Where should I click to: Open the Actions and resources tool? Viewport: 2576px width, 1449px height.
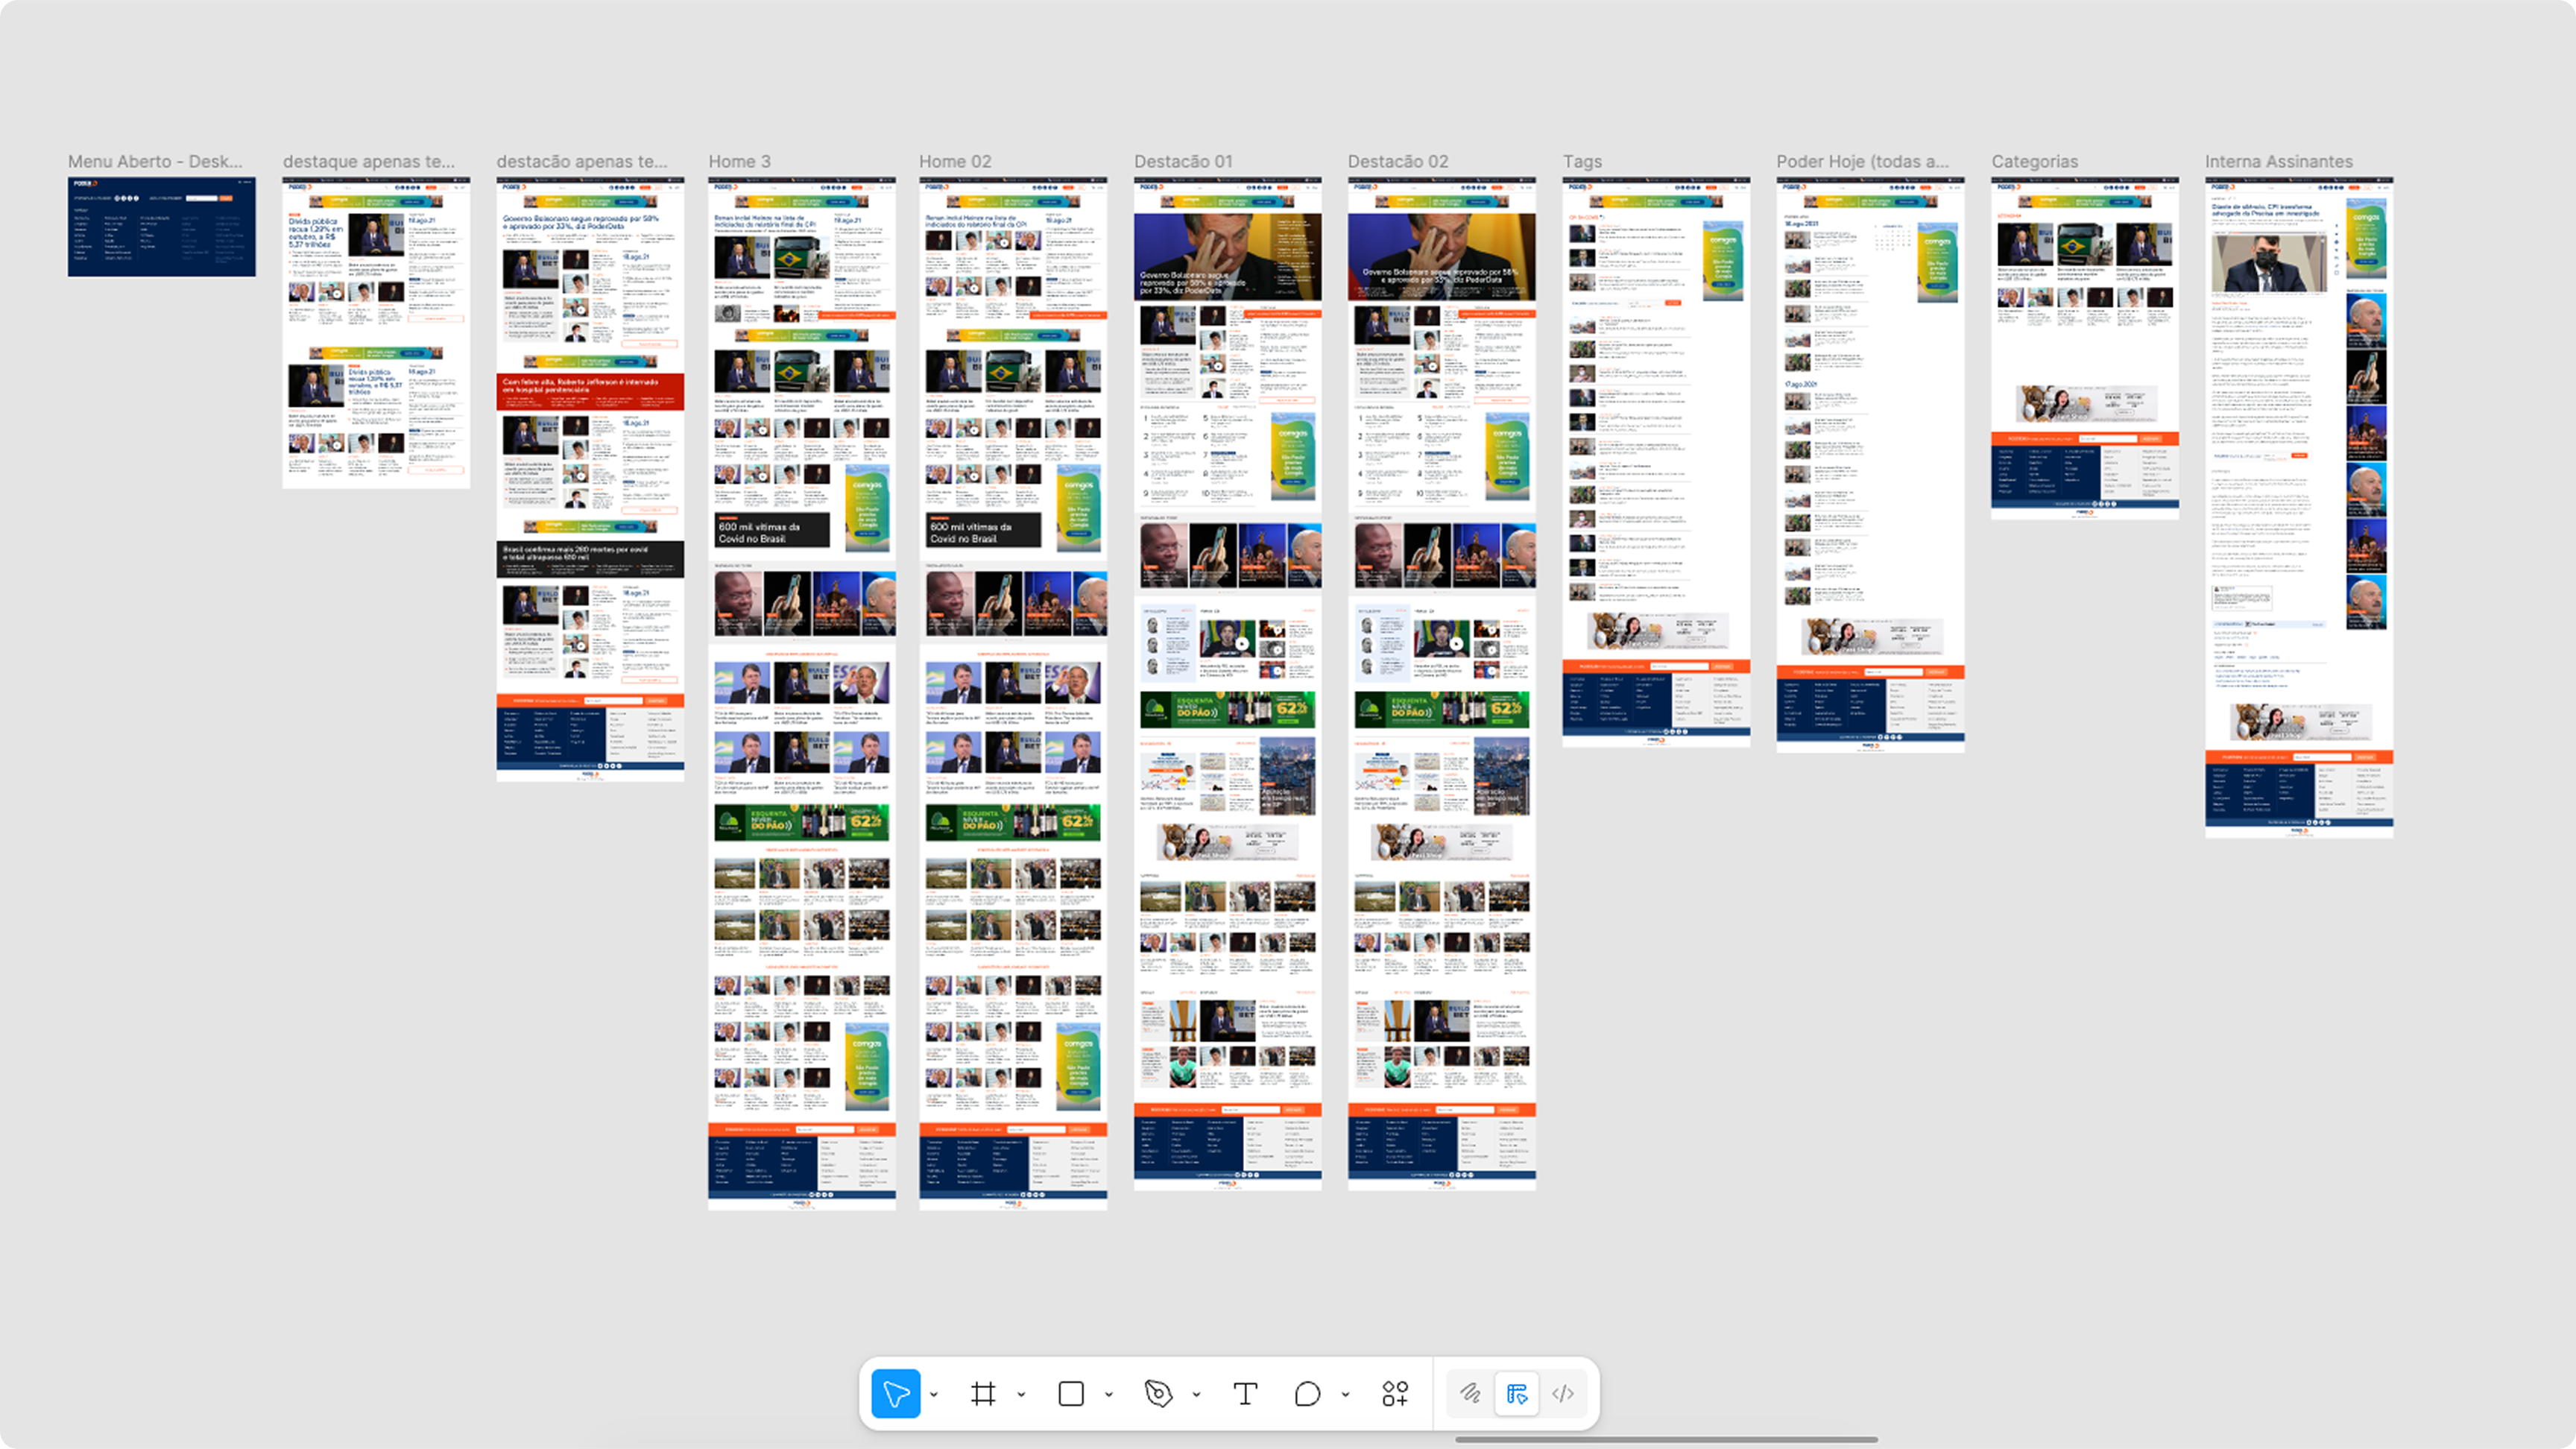1395,1393
